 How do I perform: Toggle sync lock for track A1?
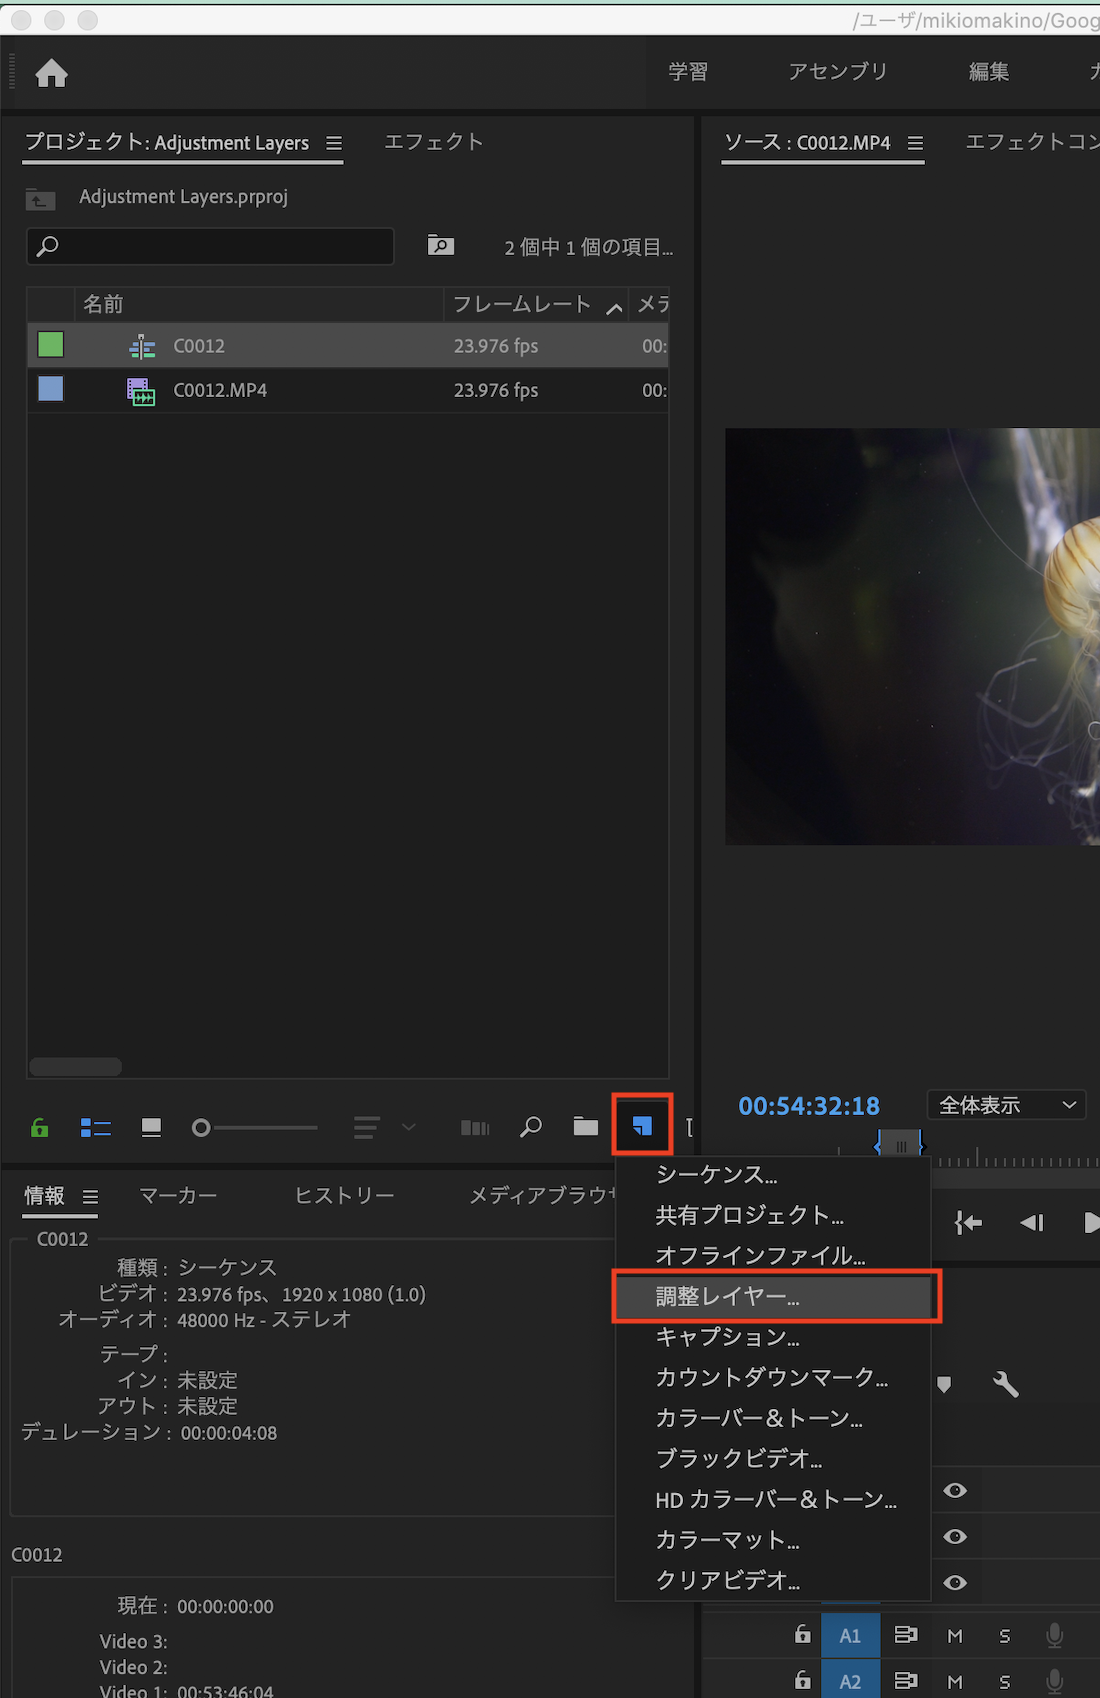(906, 1635)
